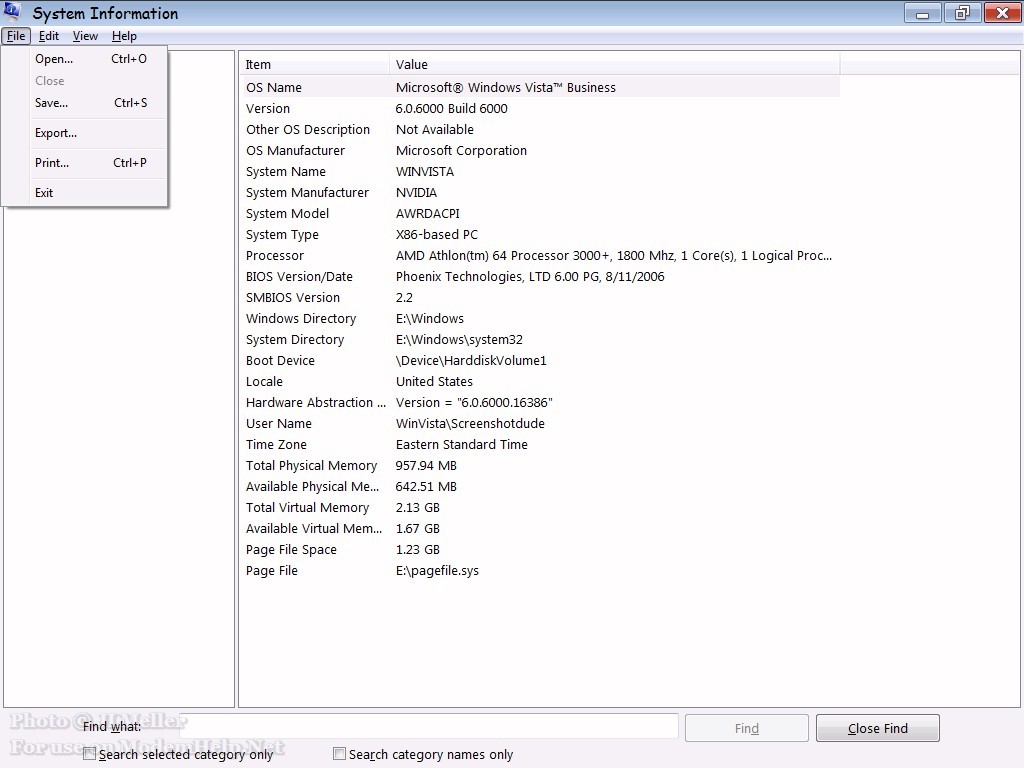Open the File menu
The width and height of the screenshot is (1024, 768).
(16, 36)
